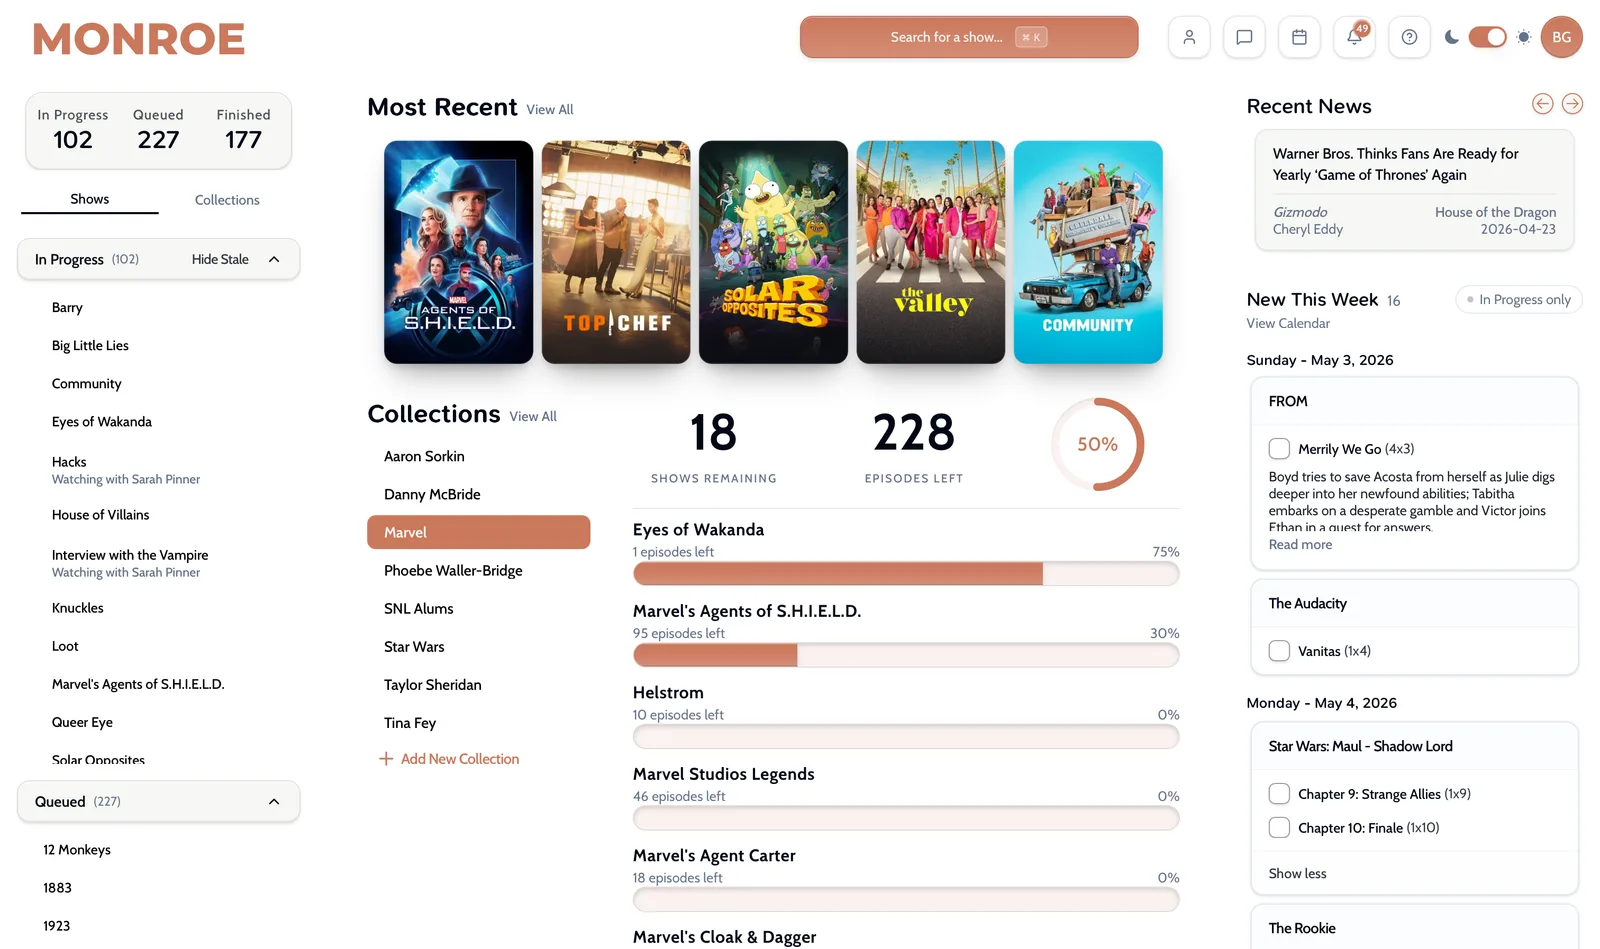Click the Eyes of Wakanda progress bar
Image resolution: width=1600 pixels, height=949 pixels.
pyautogui.click(x=905, y=574)
